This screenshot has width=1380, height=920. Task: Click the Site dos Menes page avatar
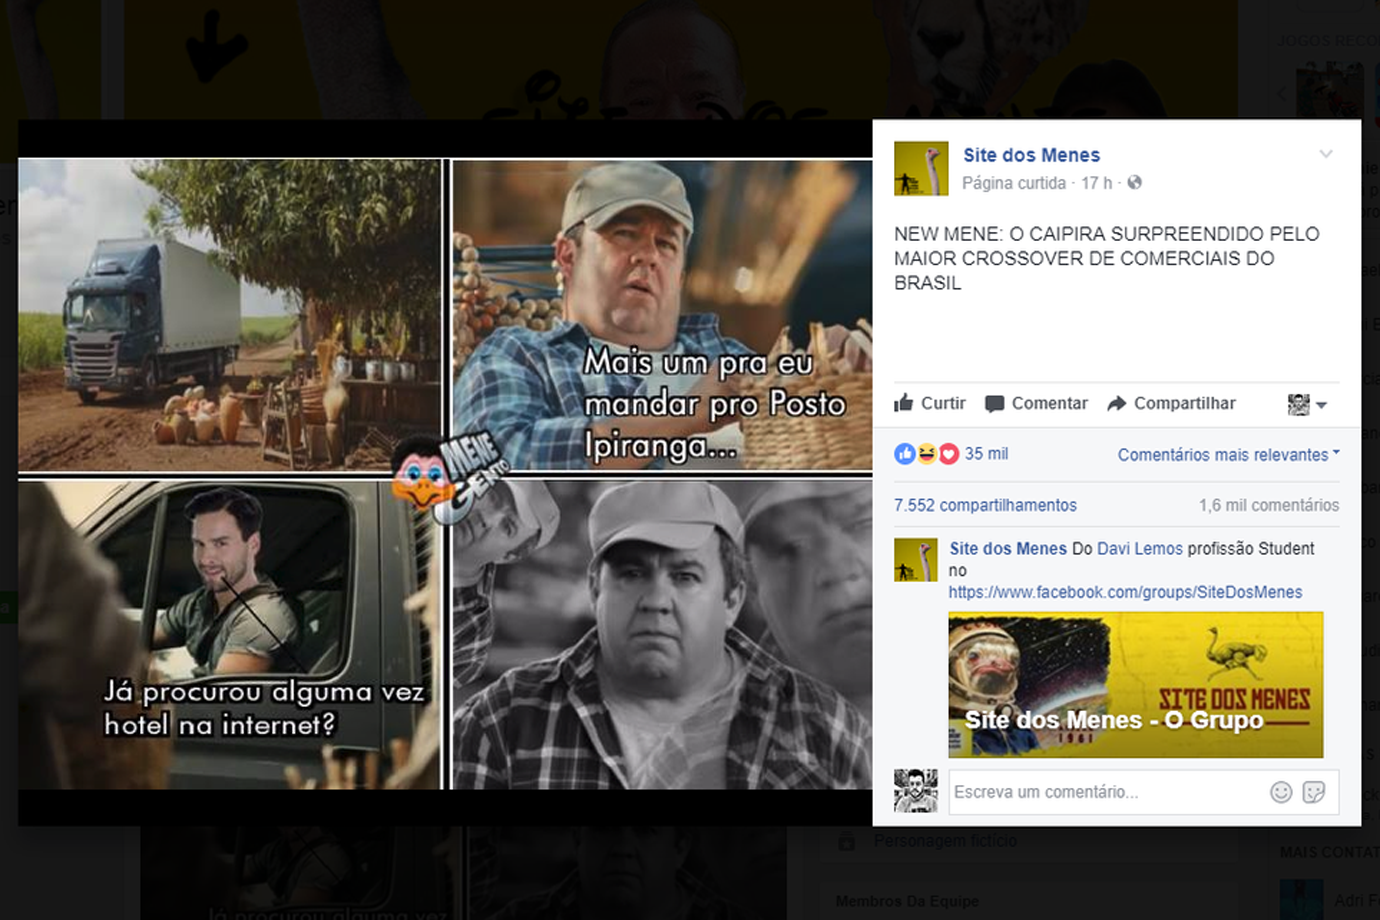(x=920, y=168)
